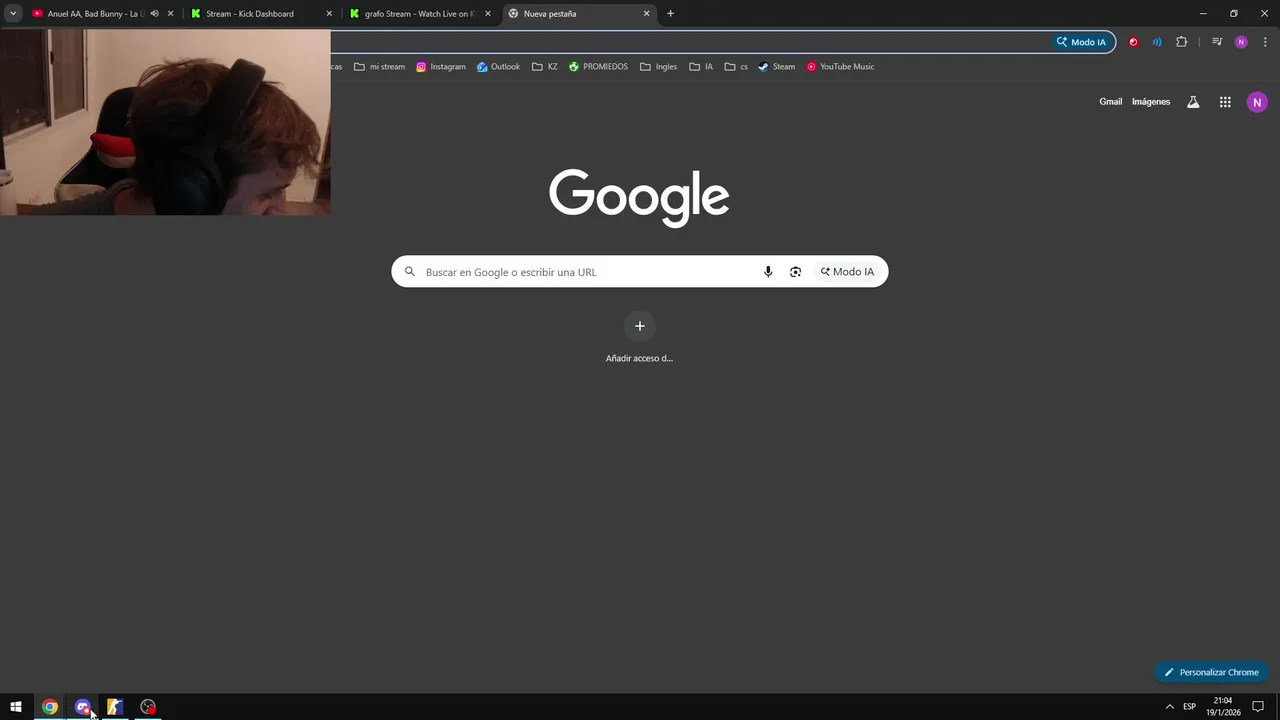Open the clock showing 21:04
This screenshot has height=720, width=1280.
click(x=1222, y=707)
